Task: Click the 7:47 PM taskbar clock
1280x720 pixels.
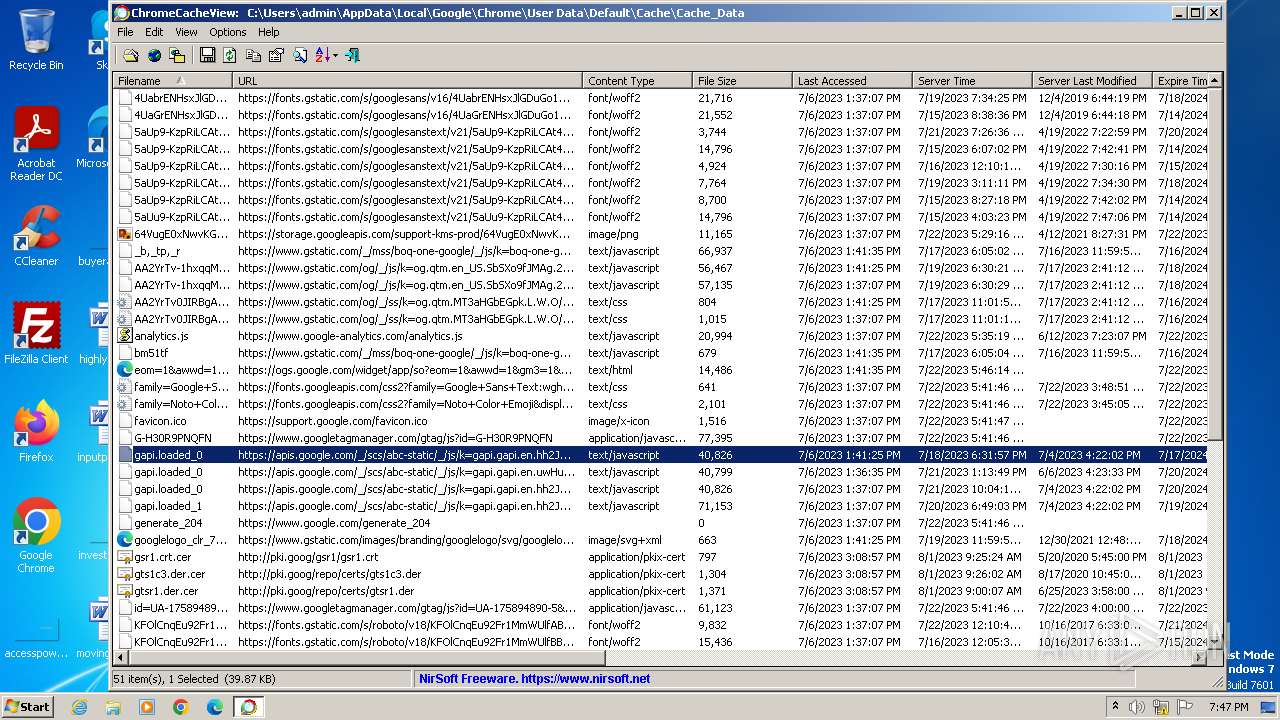Action: click(x=1228, y=707)
